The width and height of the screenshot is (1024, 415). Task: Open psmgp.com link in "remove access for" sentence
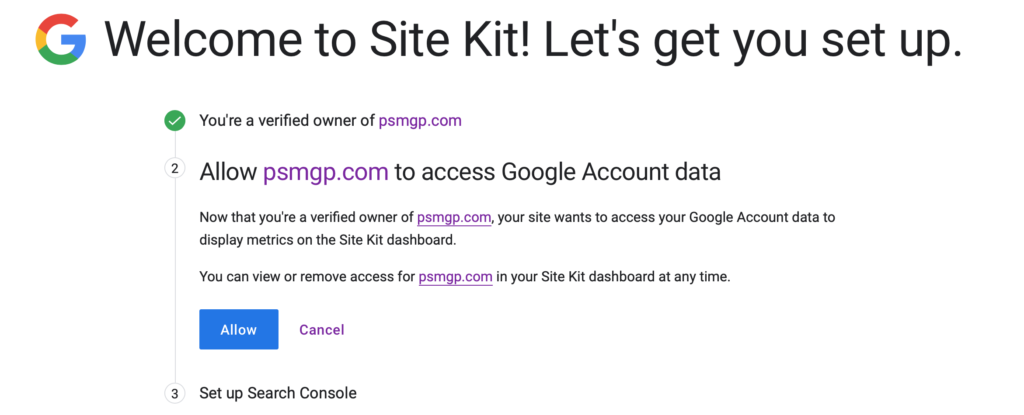(455, 276)
